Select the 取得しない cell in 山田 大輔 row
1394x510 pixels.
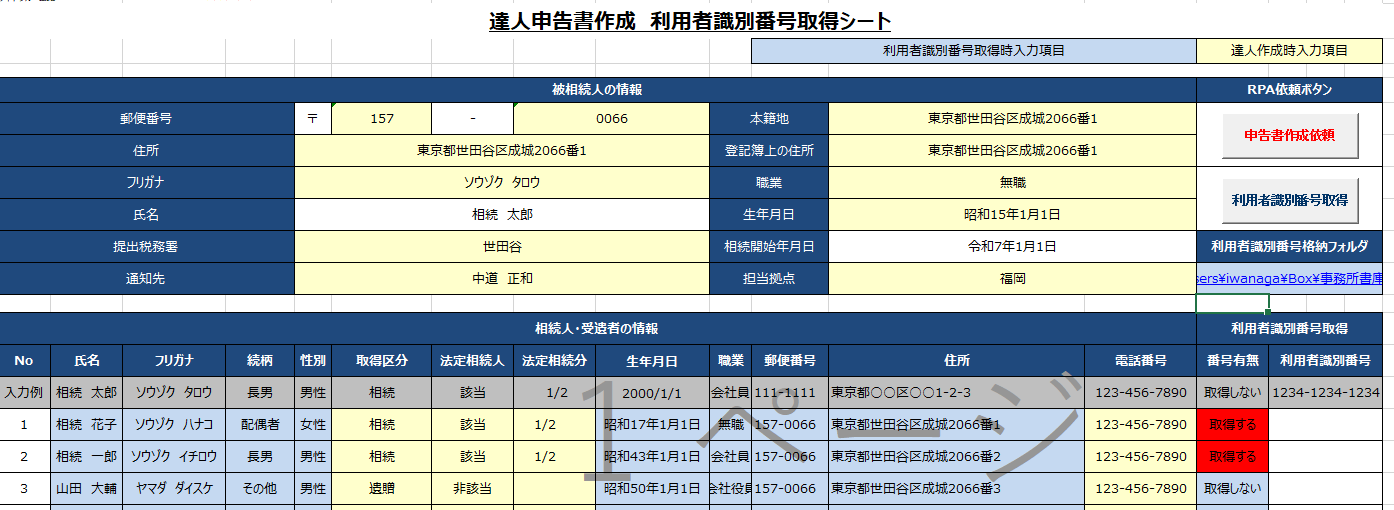tap(1232, 489)
